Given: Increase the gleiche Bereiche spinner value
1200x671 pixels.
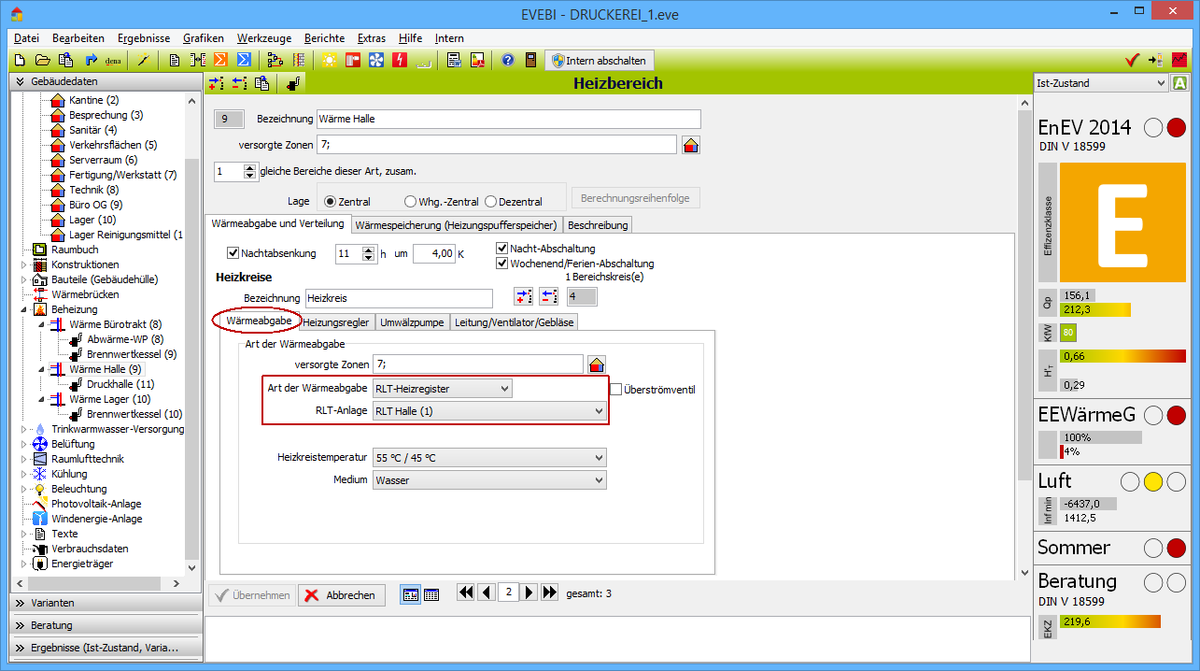Looking at the screenshot, I should [x=250, y=167].
